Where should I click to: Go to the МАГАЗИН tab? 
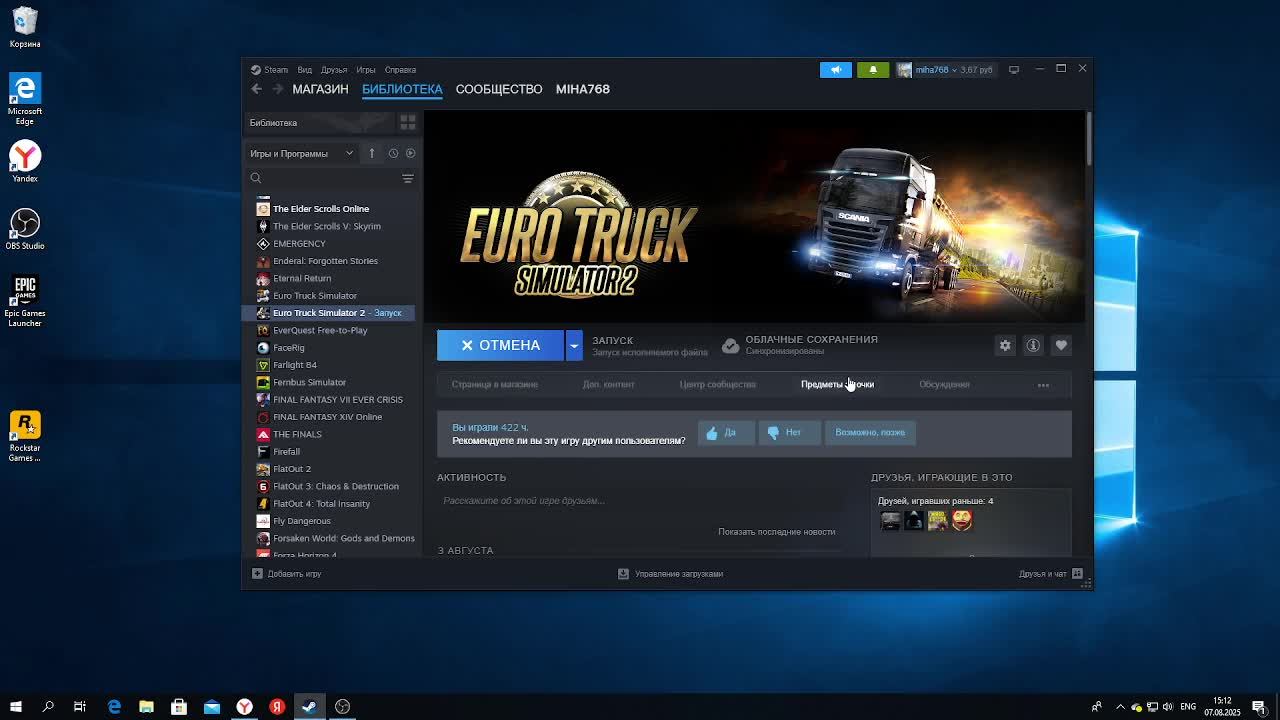320,89
